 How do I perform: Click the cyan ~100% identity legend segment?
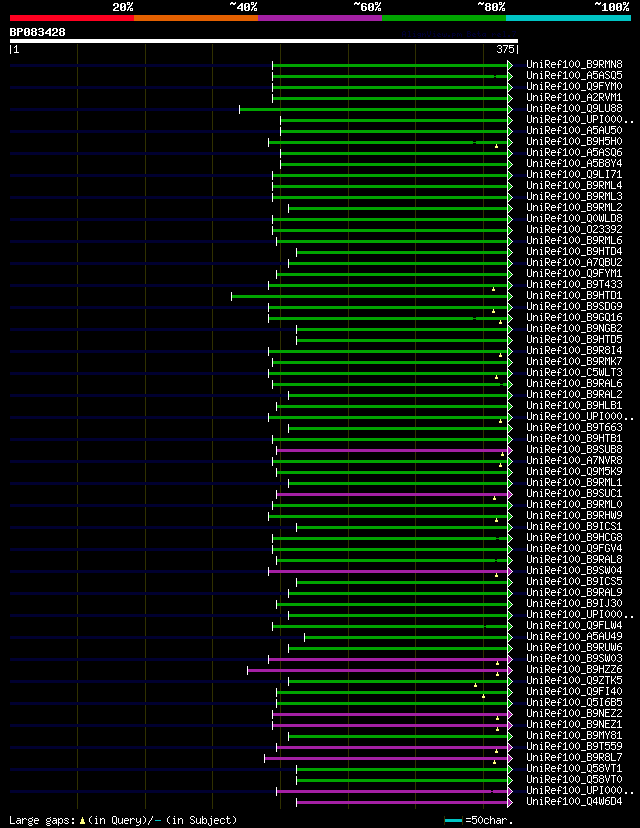[568, 18]
